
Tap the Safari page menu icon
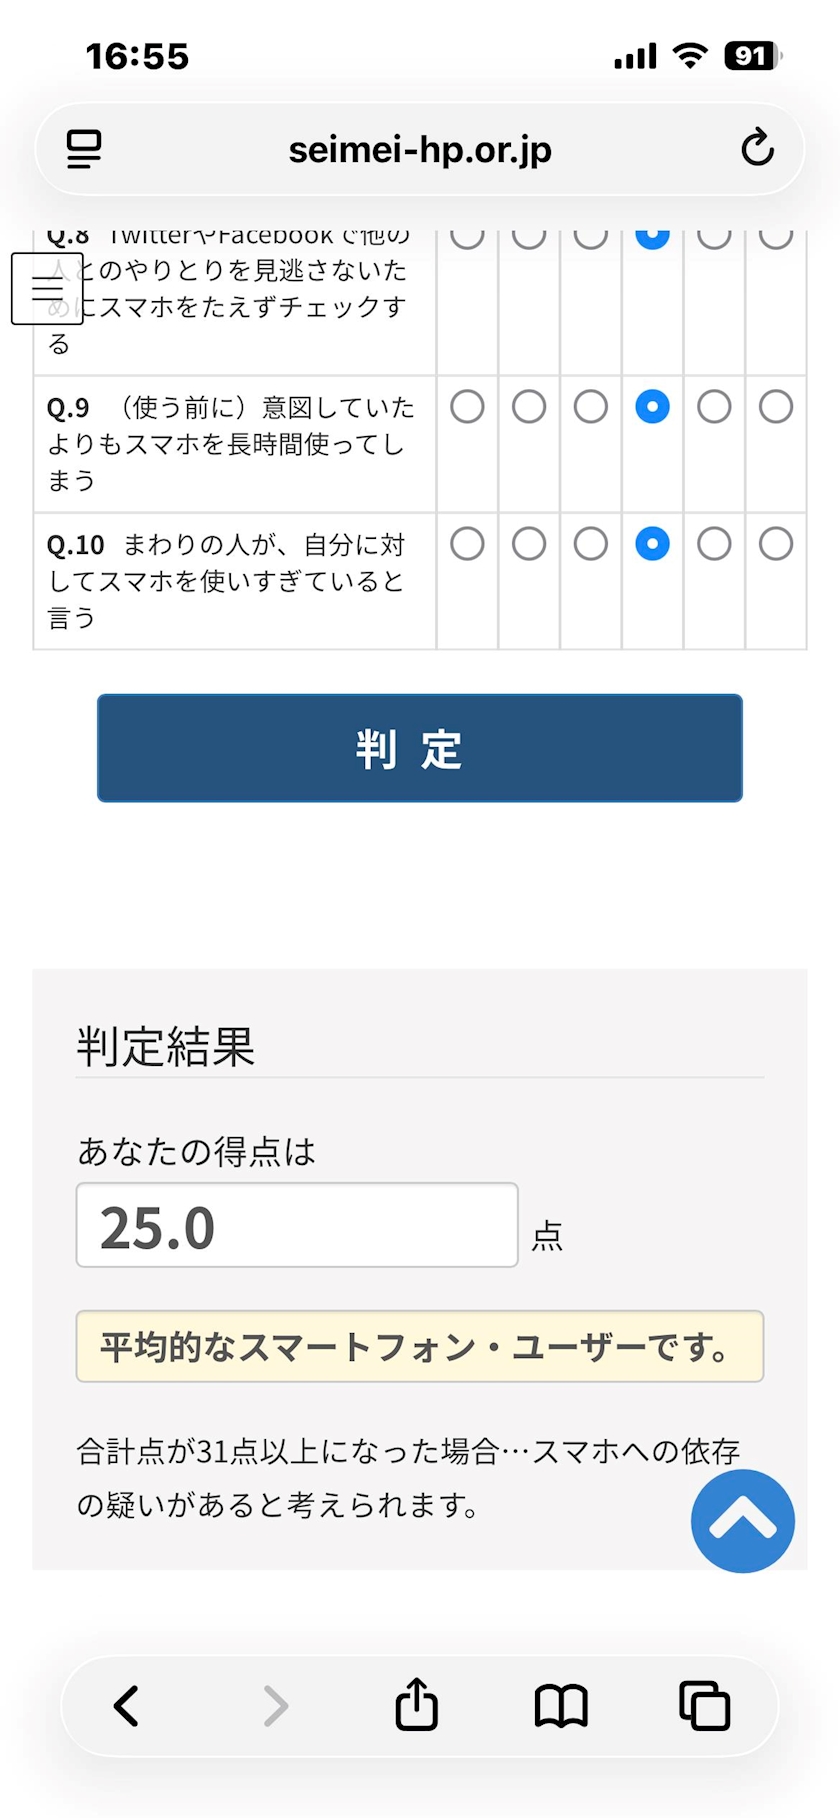tap(84, 150)
